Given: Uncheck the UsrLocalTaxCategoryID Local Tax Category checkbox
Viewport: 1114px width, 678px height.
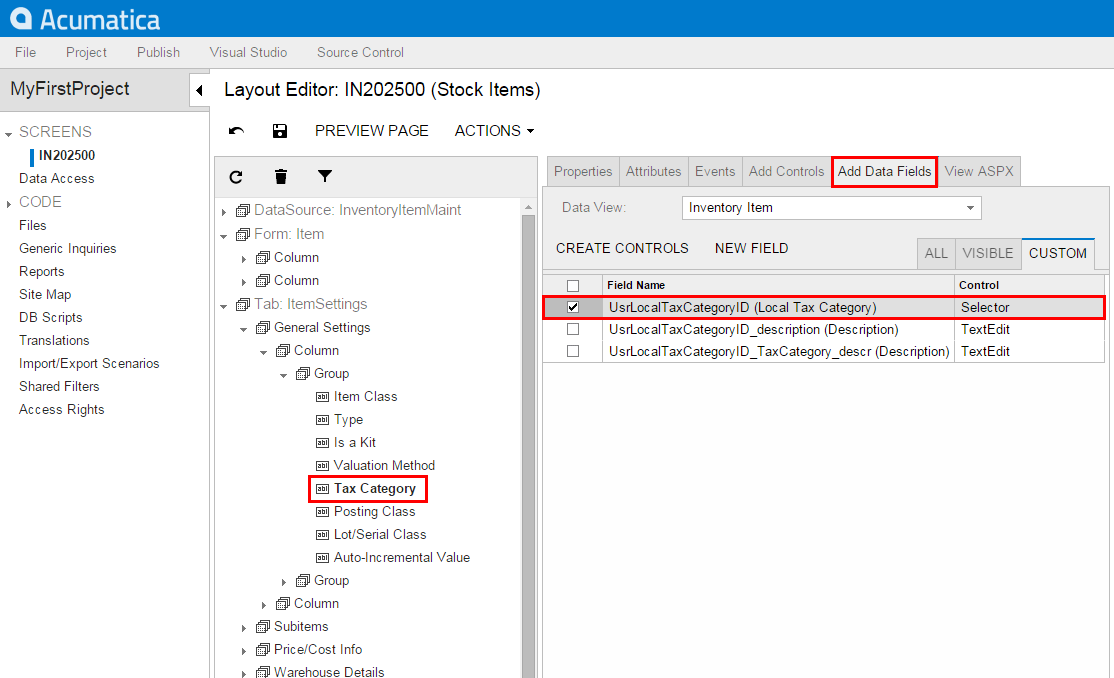Looking at the screenshot, I should click(573, 307).
